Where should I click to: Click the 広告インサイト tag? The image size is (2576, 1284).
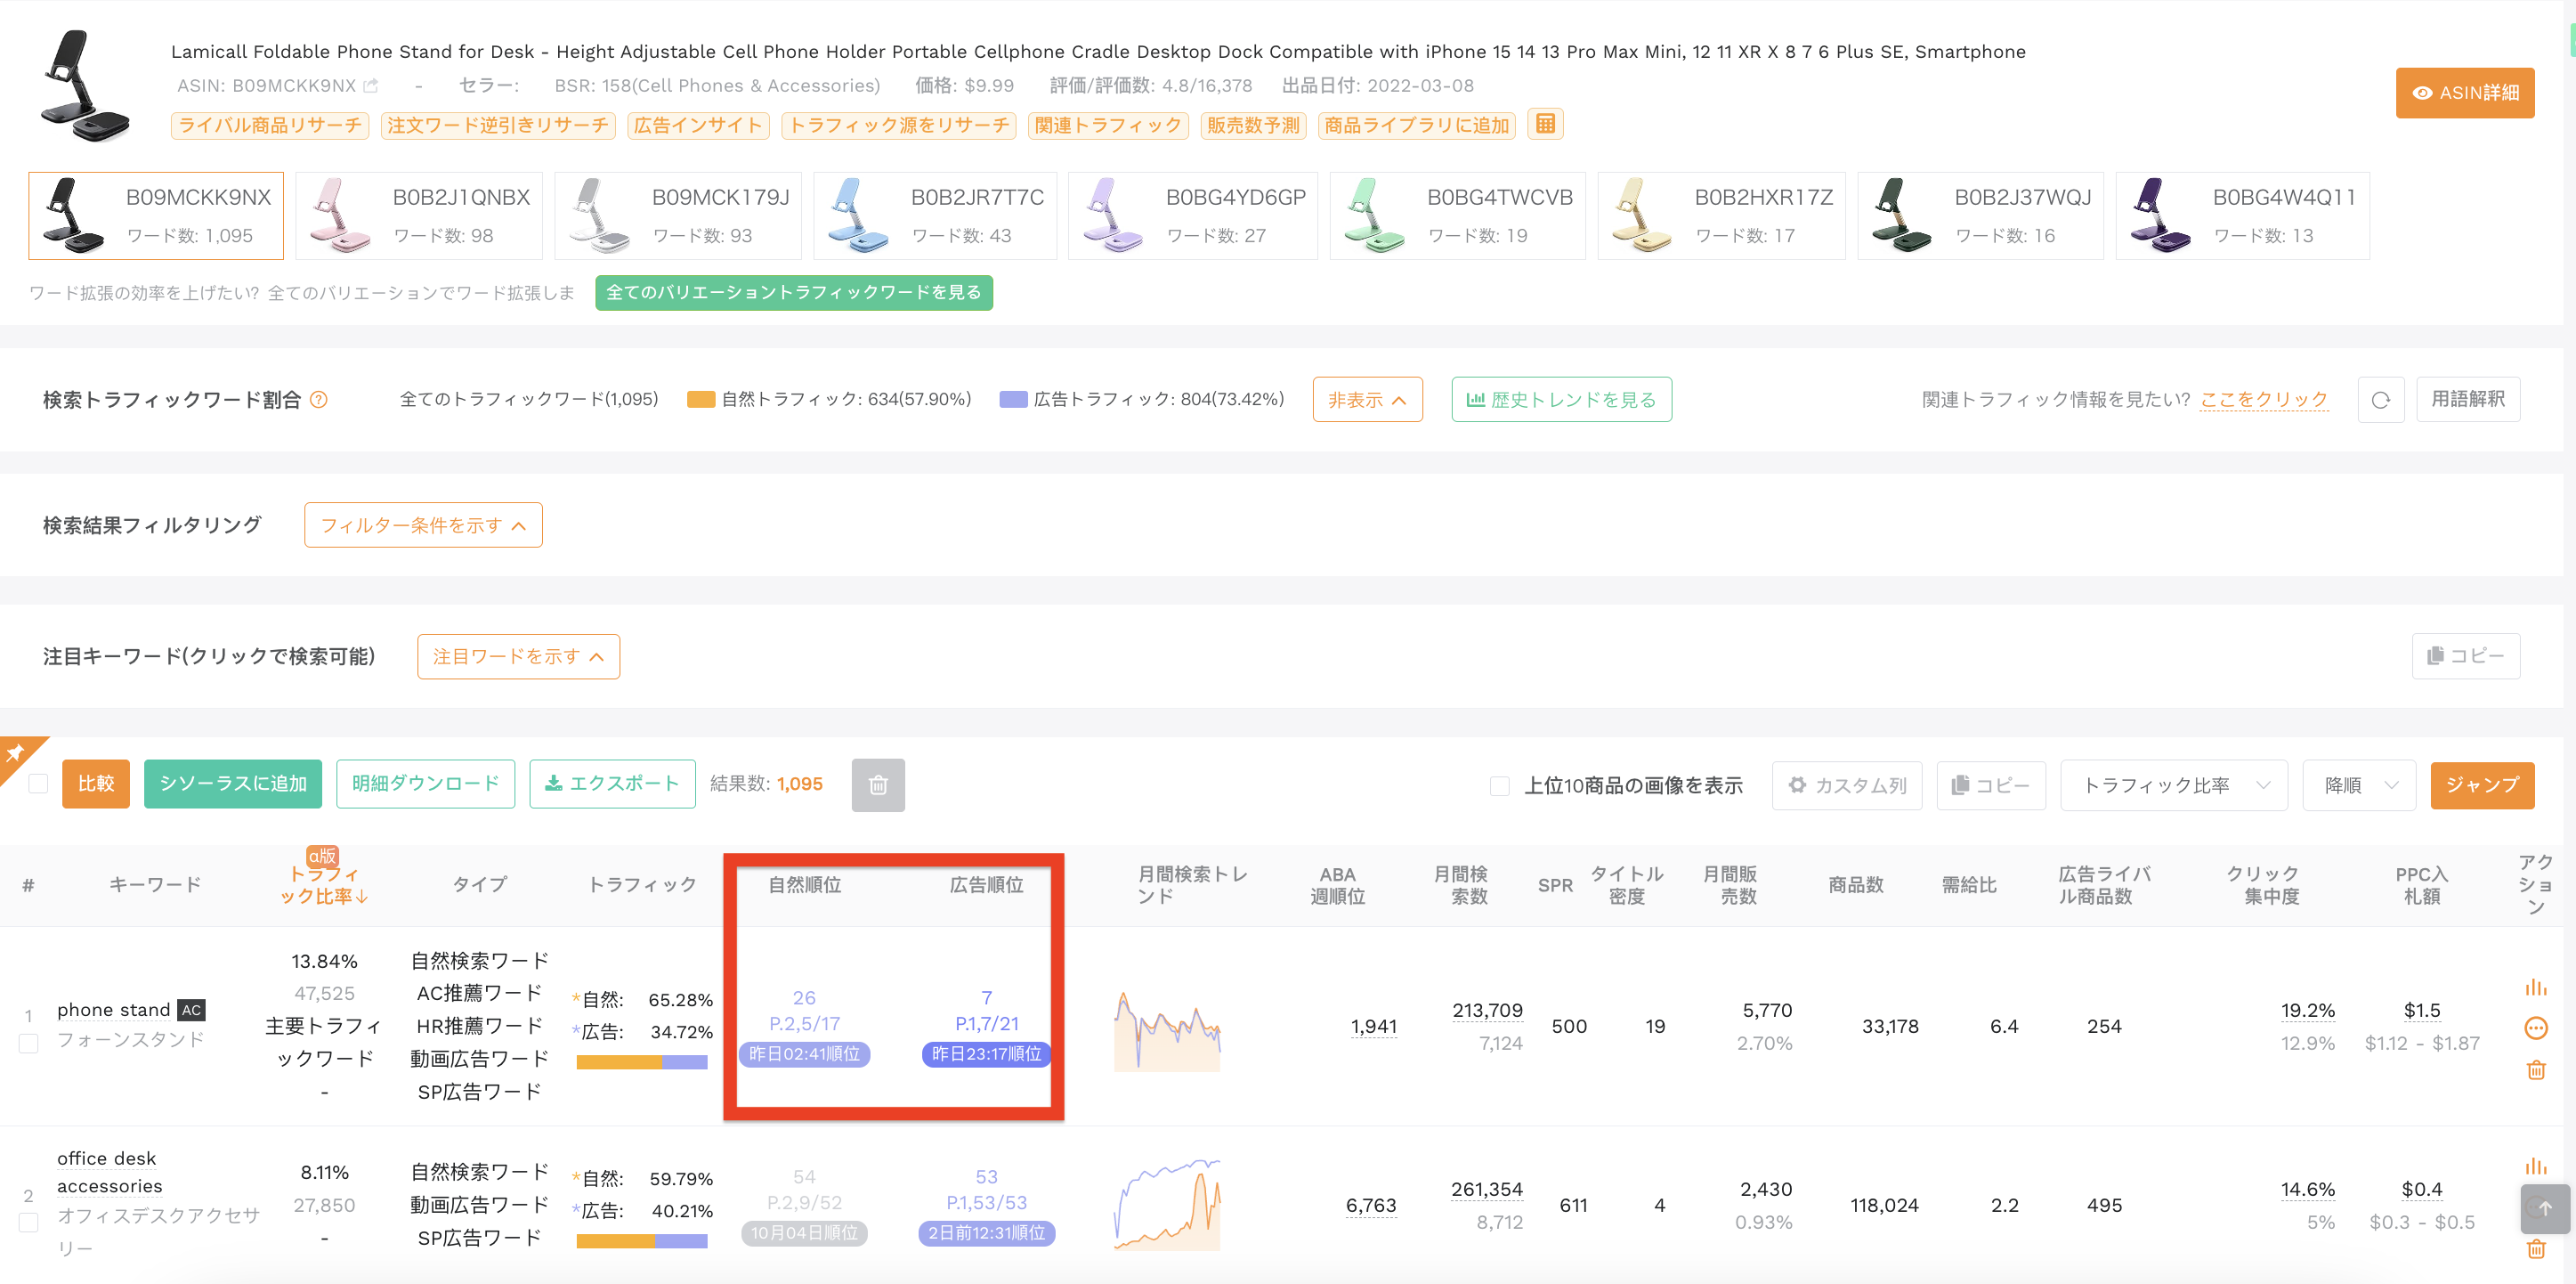point(698,125)
